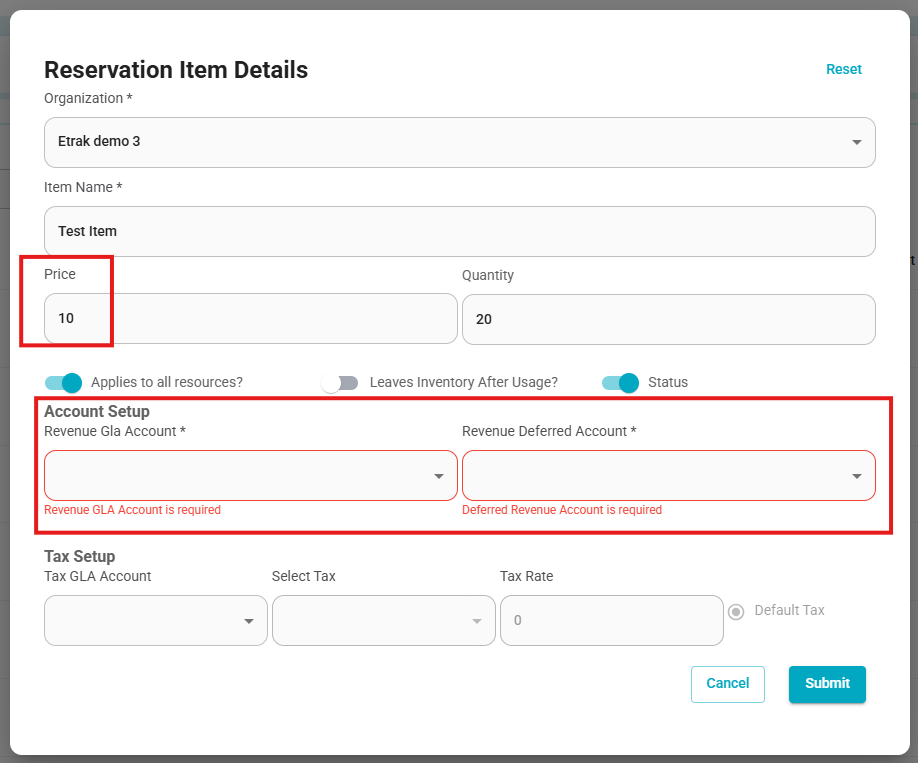The height and width of the screenshot is (763, 918).
Task: Toggle Applies to all resources switch
Action: coord(63,383)
